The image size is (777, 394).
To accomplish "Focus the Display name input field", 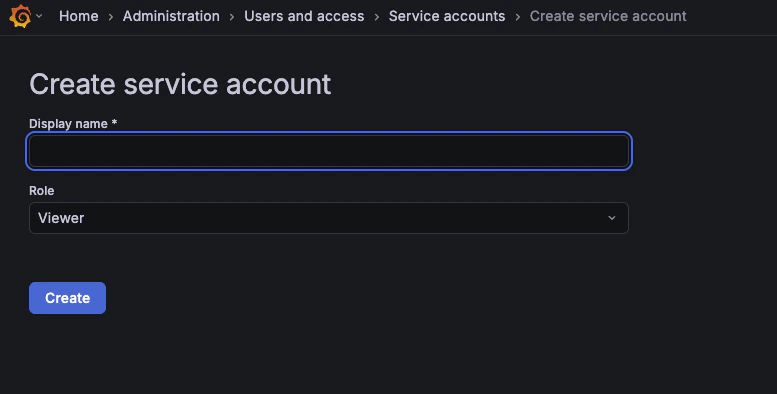I will pyautogui.click(x=329, y=151).
